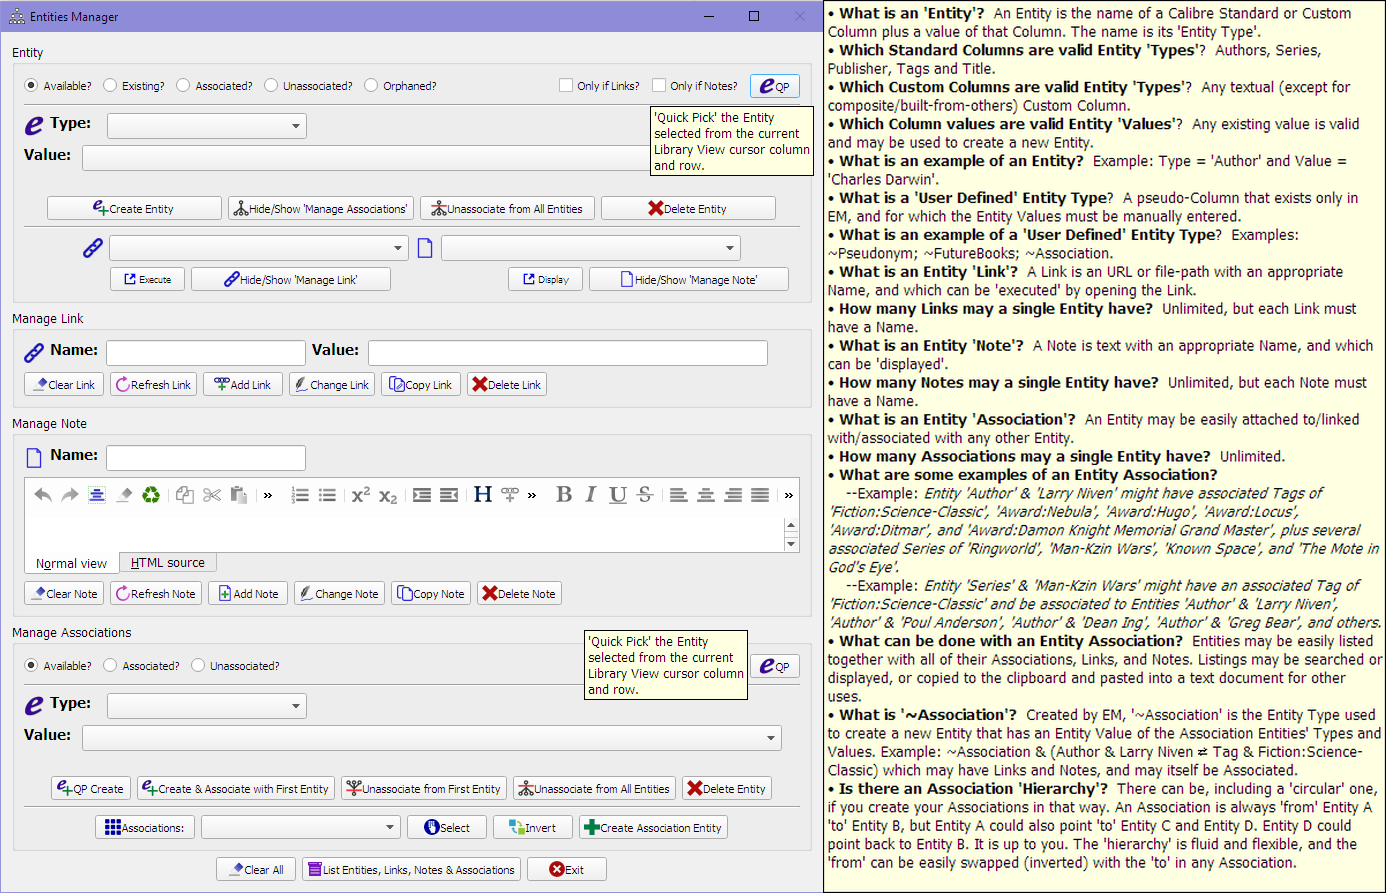Click the Invert associations button
This screenshot has height=893, width=1386.
533,827
